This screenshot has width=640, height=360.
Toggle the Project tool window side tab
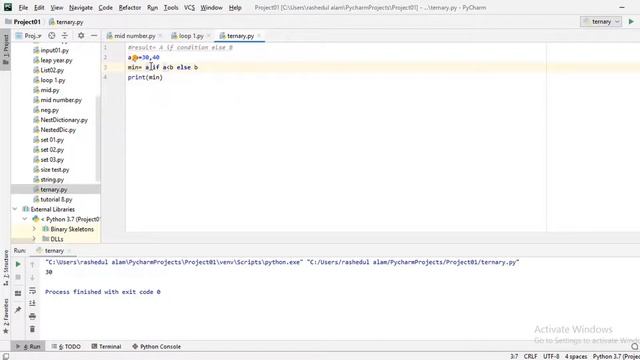point(5,49)
